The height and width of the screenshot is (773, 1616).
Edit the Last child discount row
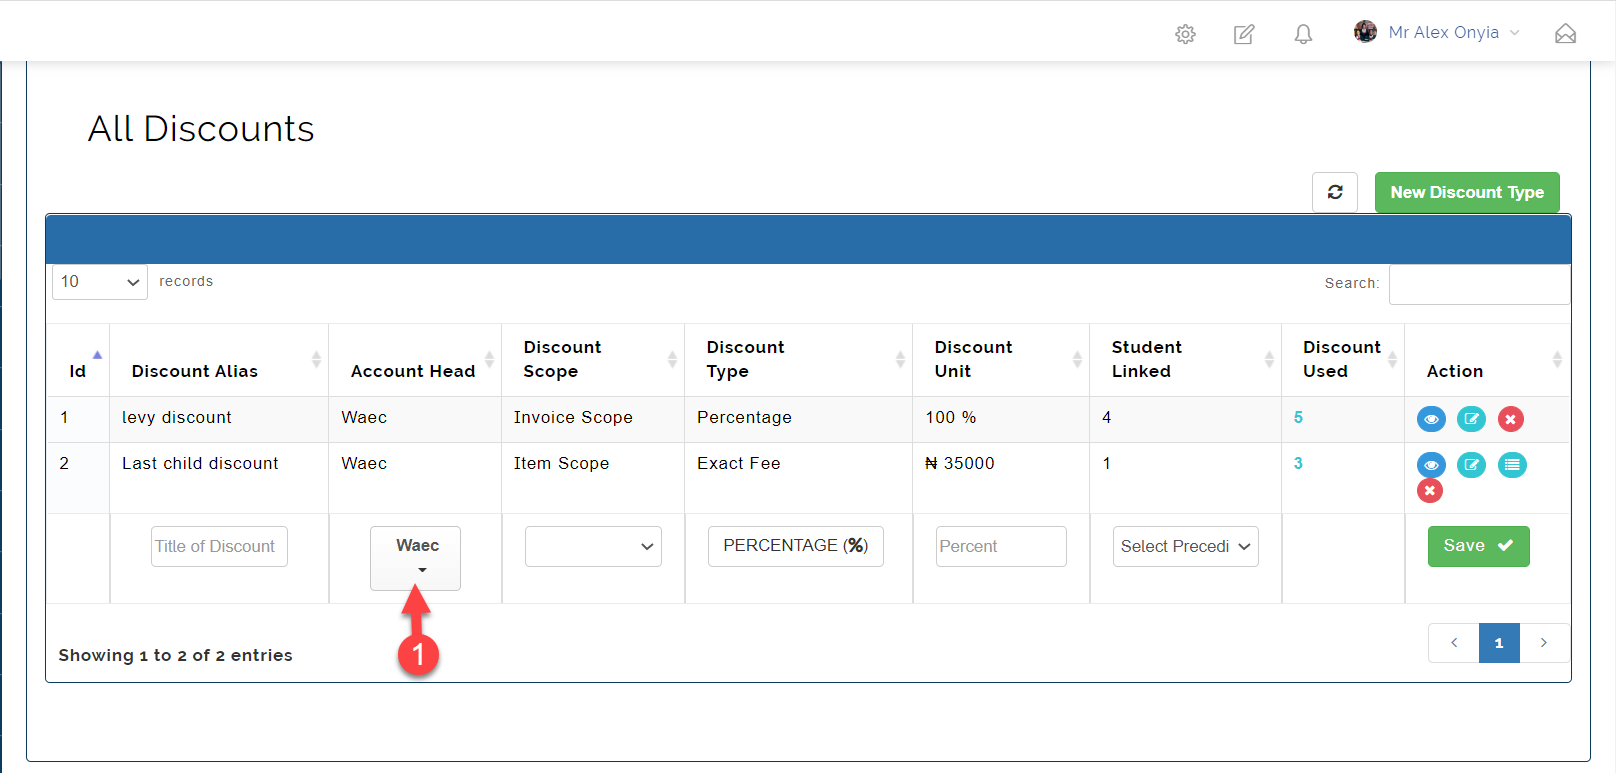tap(1471, 465)
